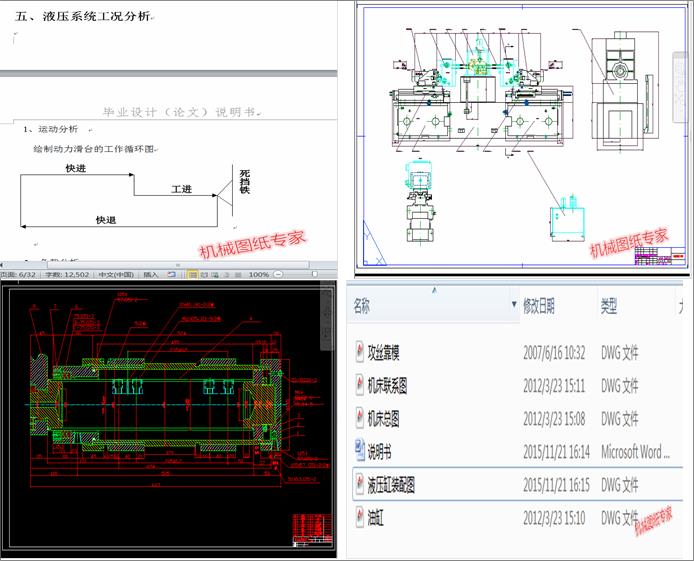Open the 说明书 Word document
Image resolution: width=694 pixels, height=561 pixels.
(379, 452)
